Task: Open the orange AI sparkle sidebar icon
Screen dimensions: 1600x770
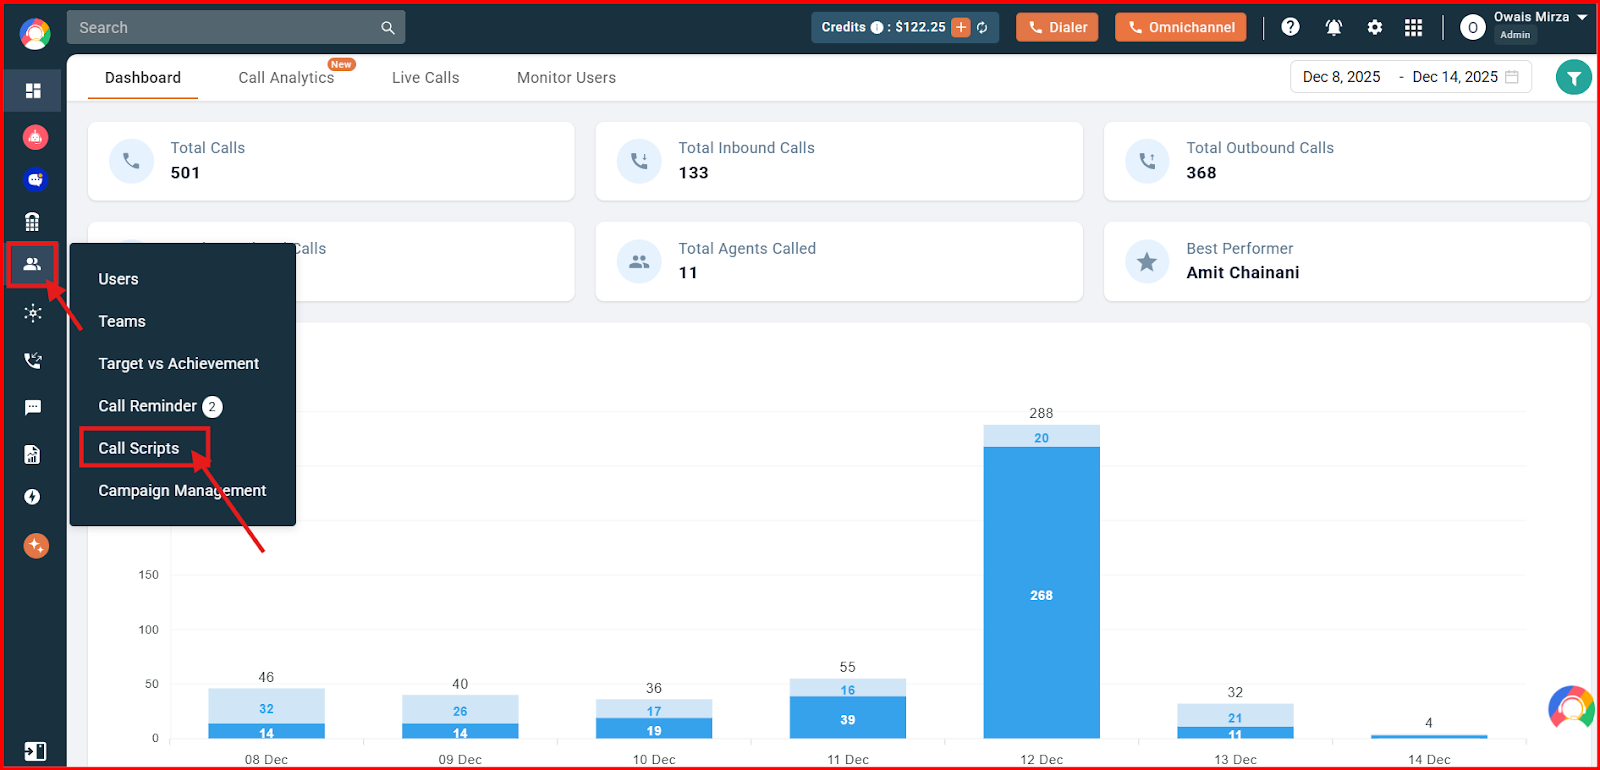Action: pyautogui.click(x=36, y=545)
